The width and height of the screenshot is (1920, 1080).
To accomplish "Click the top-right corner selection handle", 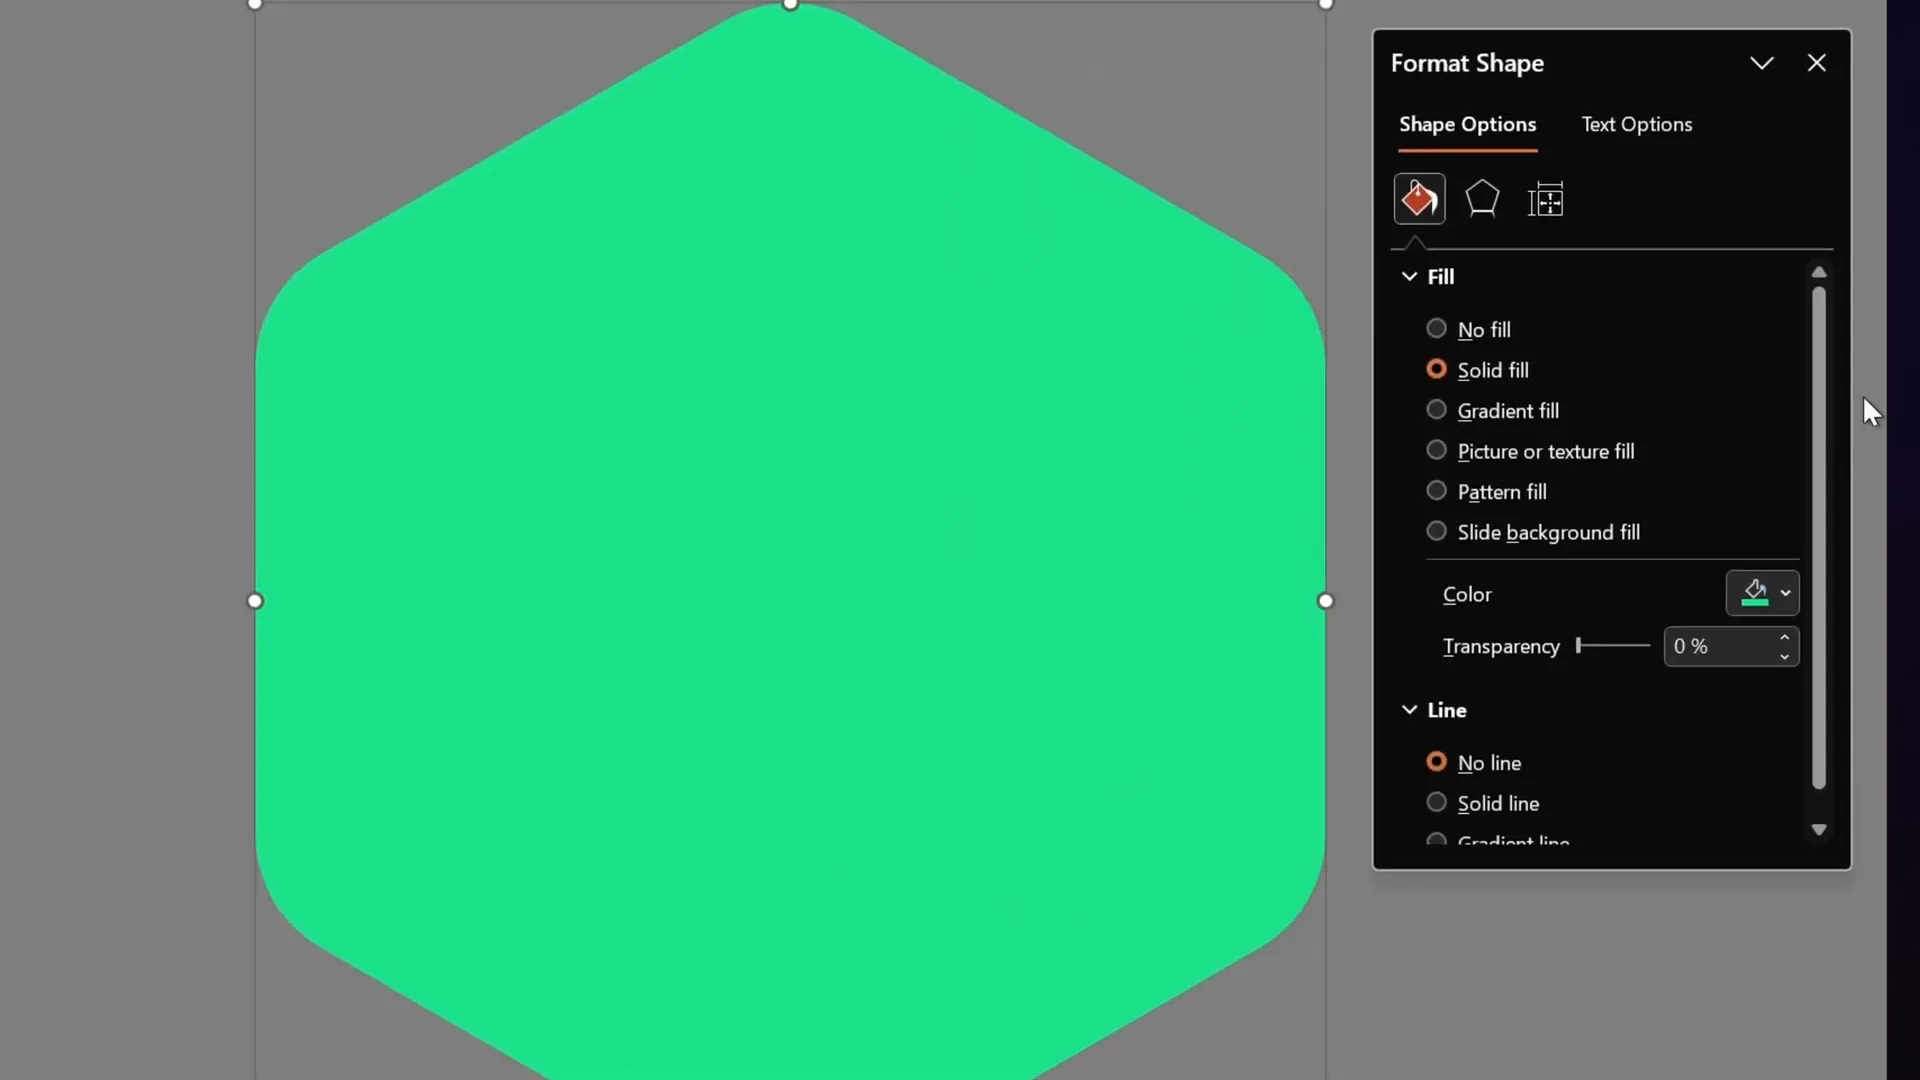I will coord(1326,4).
